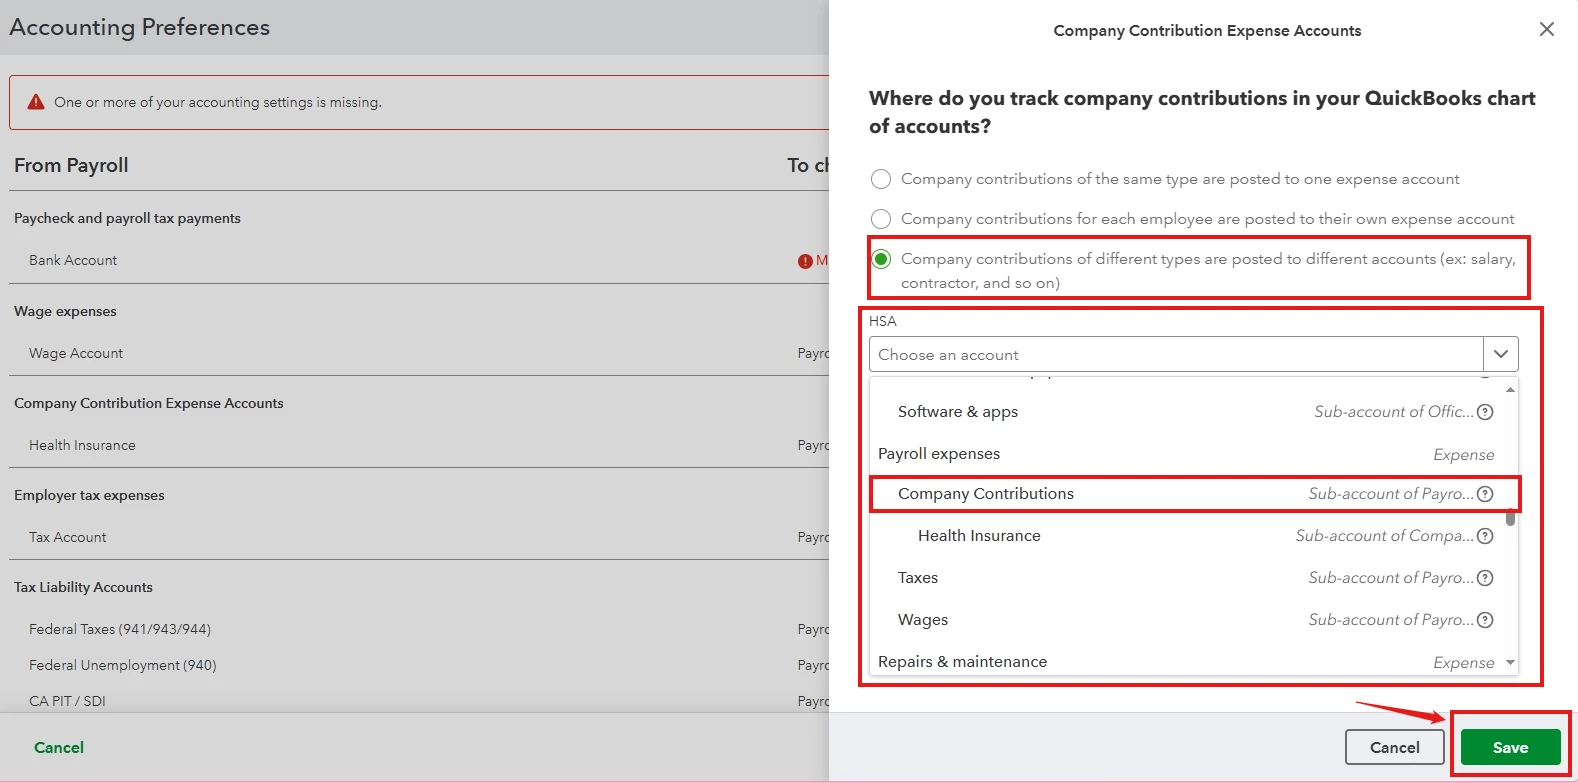Click Tax Account under Employer tax expenses
Image resolution: width=1578 pixels, height=783 pixels.
click(x=419, y=537)
